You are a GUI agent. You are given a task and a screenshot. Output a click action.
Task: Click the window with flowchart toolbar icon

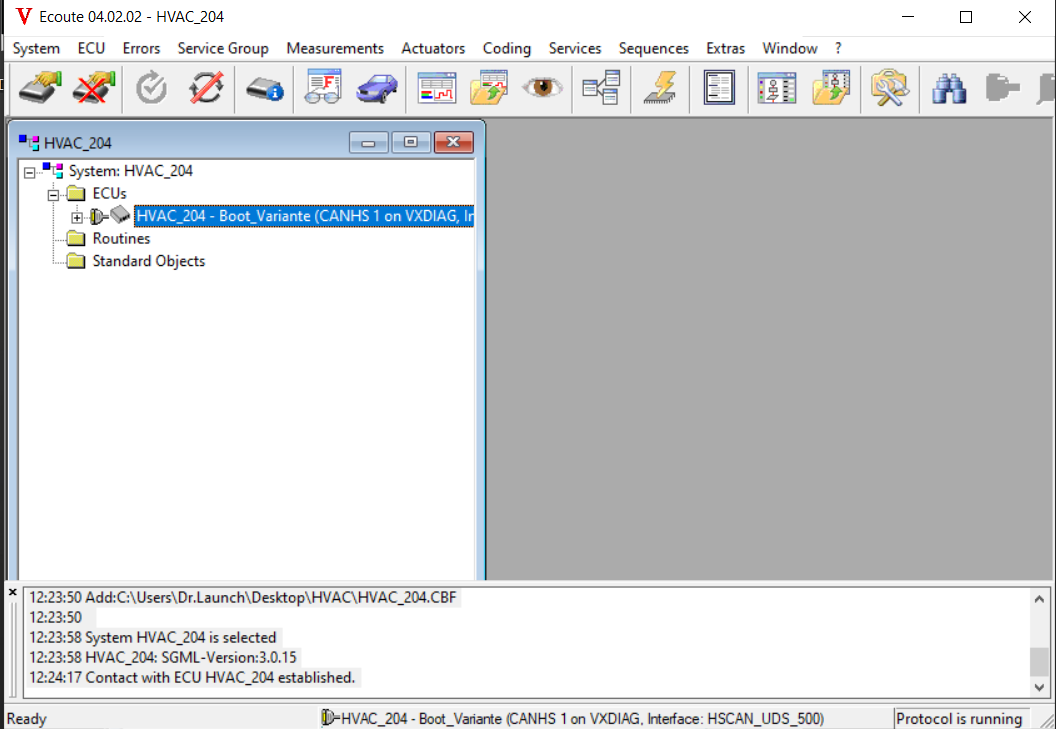(x=777, y=88)
